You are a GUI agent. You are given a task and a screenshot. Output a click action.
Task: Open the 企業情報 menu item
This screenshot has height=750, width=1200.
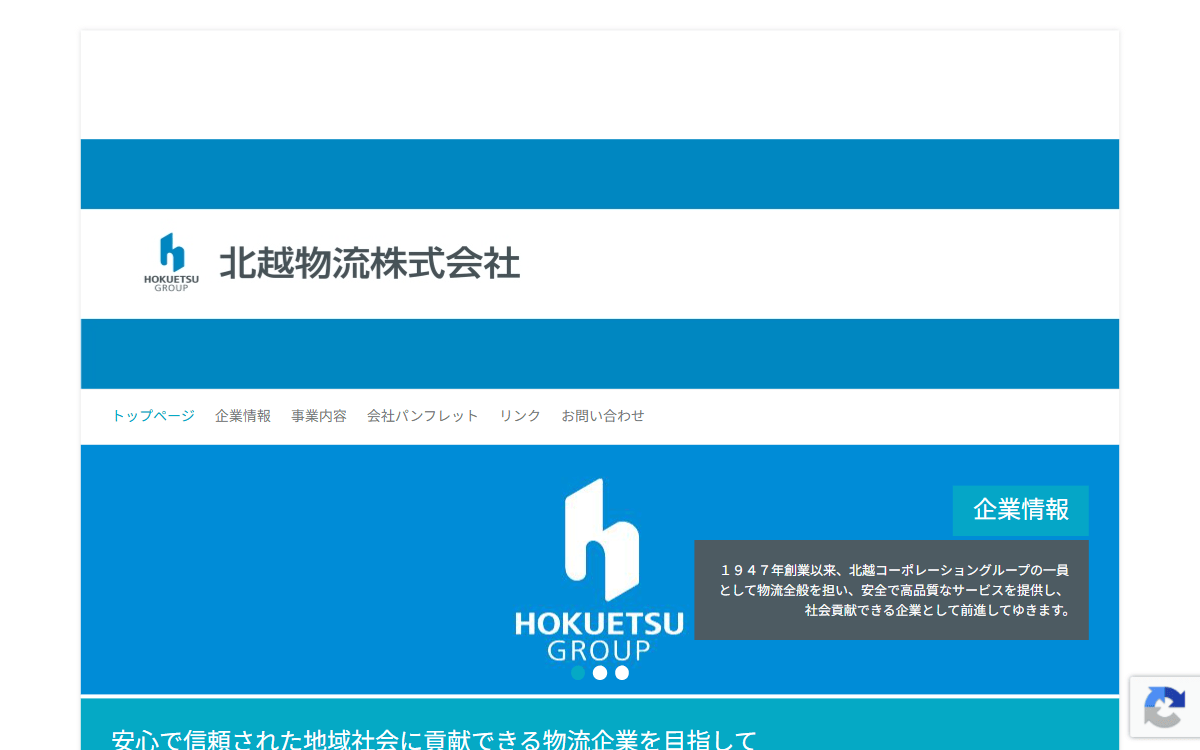(243, 416)
